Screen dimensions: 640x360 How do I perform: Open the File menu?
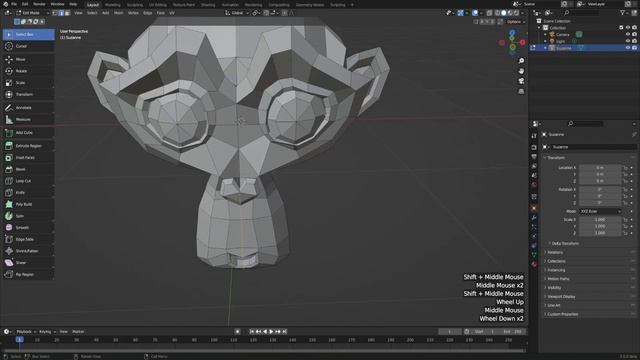pos(14,4)
